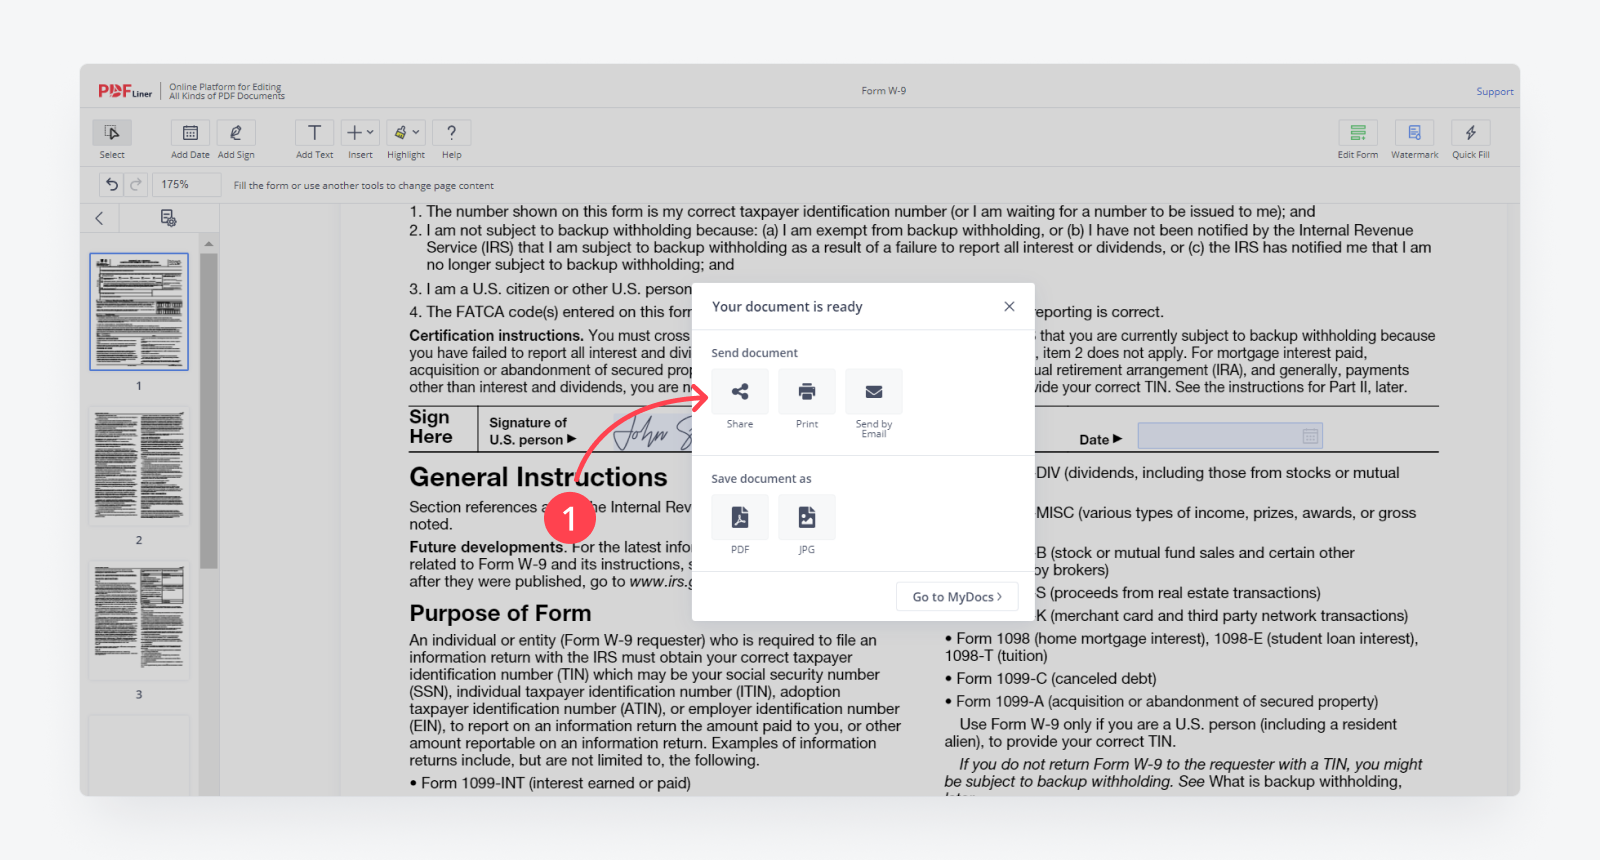The width and height of the screenshot is (1600, 860).
Task: Click the Date input field on form
Action: pyautogui.click(x=1230, y=436)
